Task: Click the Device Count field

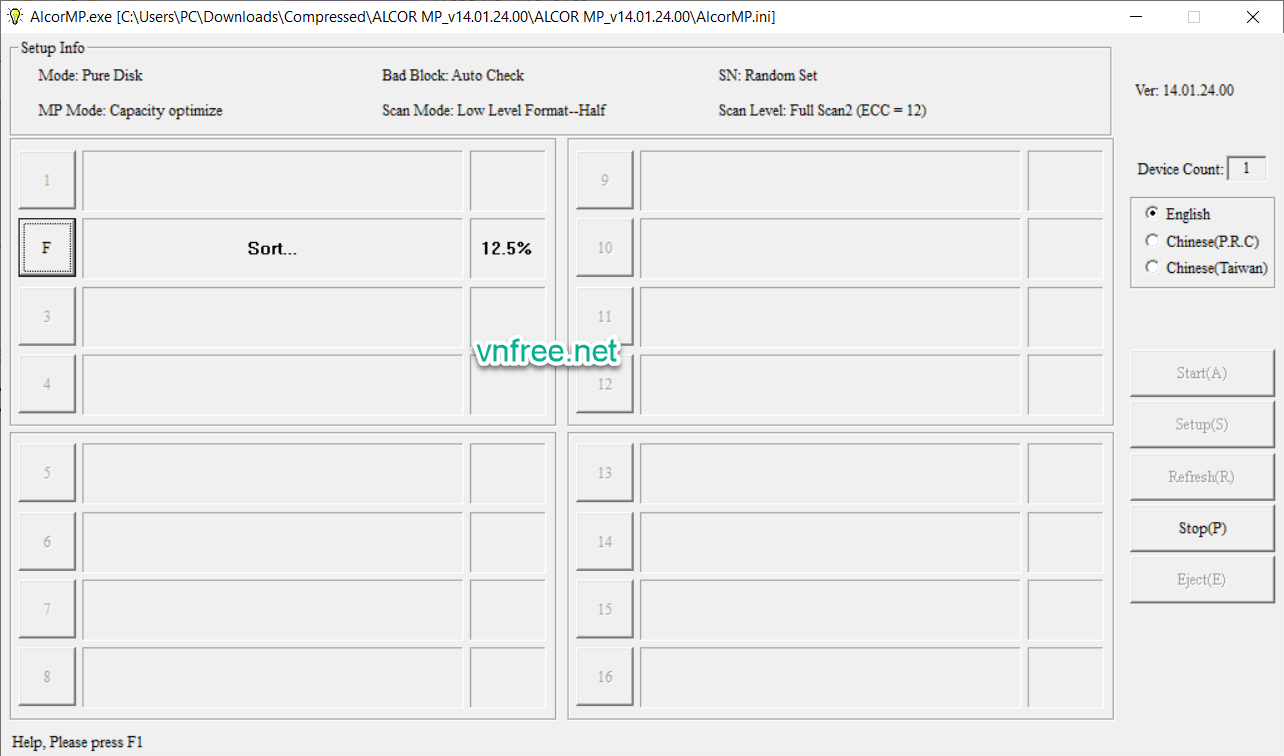Action: [1246, 169]
